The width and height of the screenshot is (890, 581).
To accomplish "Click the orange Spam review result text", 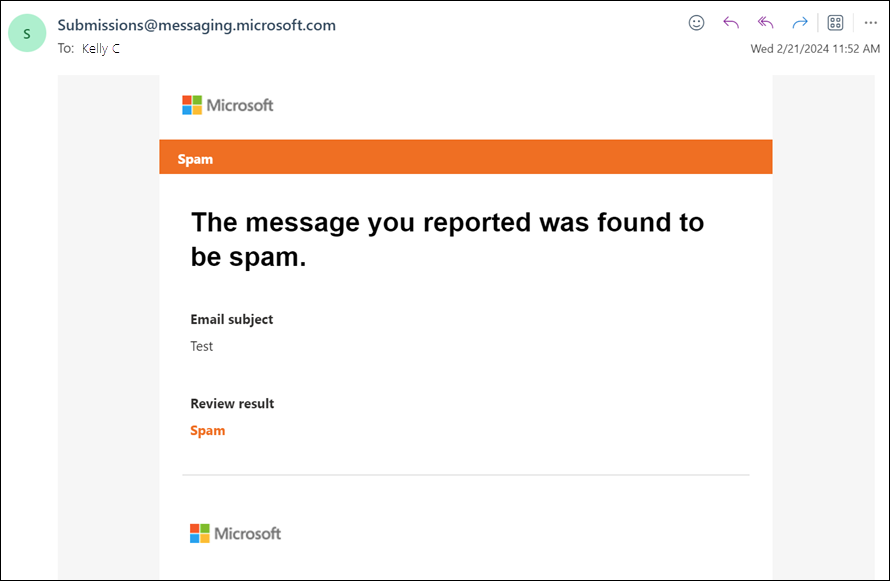I will click(x=208, y=431).
